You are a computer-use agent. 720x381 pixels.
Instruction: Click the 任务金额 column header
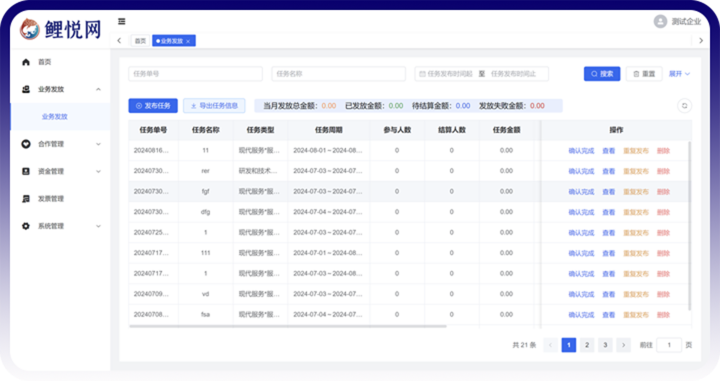[x=506, y=130]
